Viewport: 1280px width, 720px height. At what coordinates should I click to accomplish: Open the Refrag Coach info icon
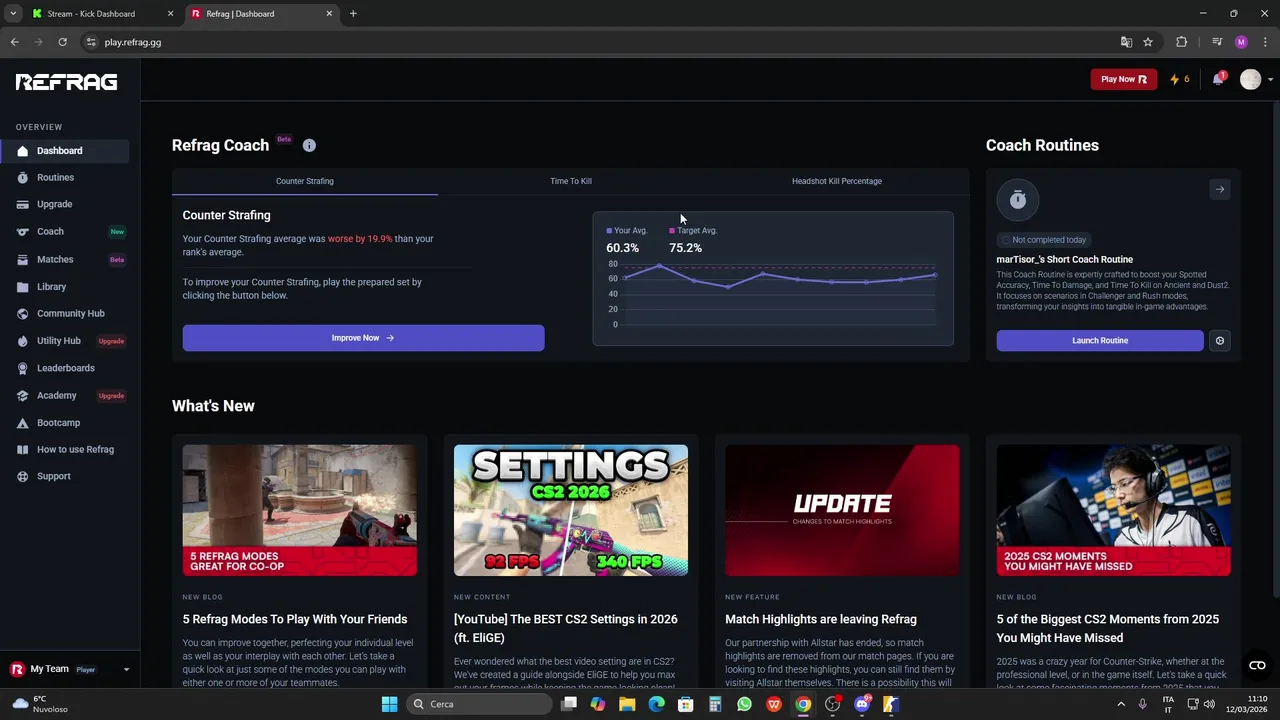[309, 145]
